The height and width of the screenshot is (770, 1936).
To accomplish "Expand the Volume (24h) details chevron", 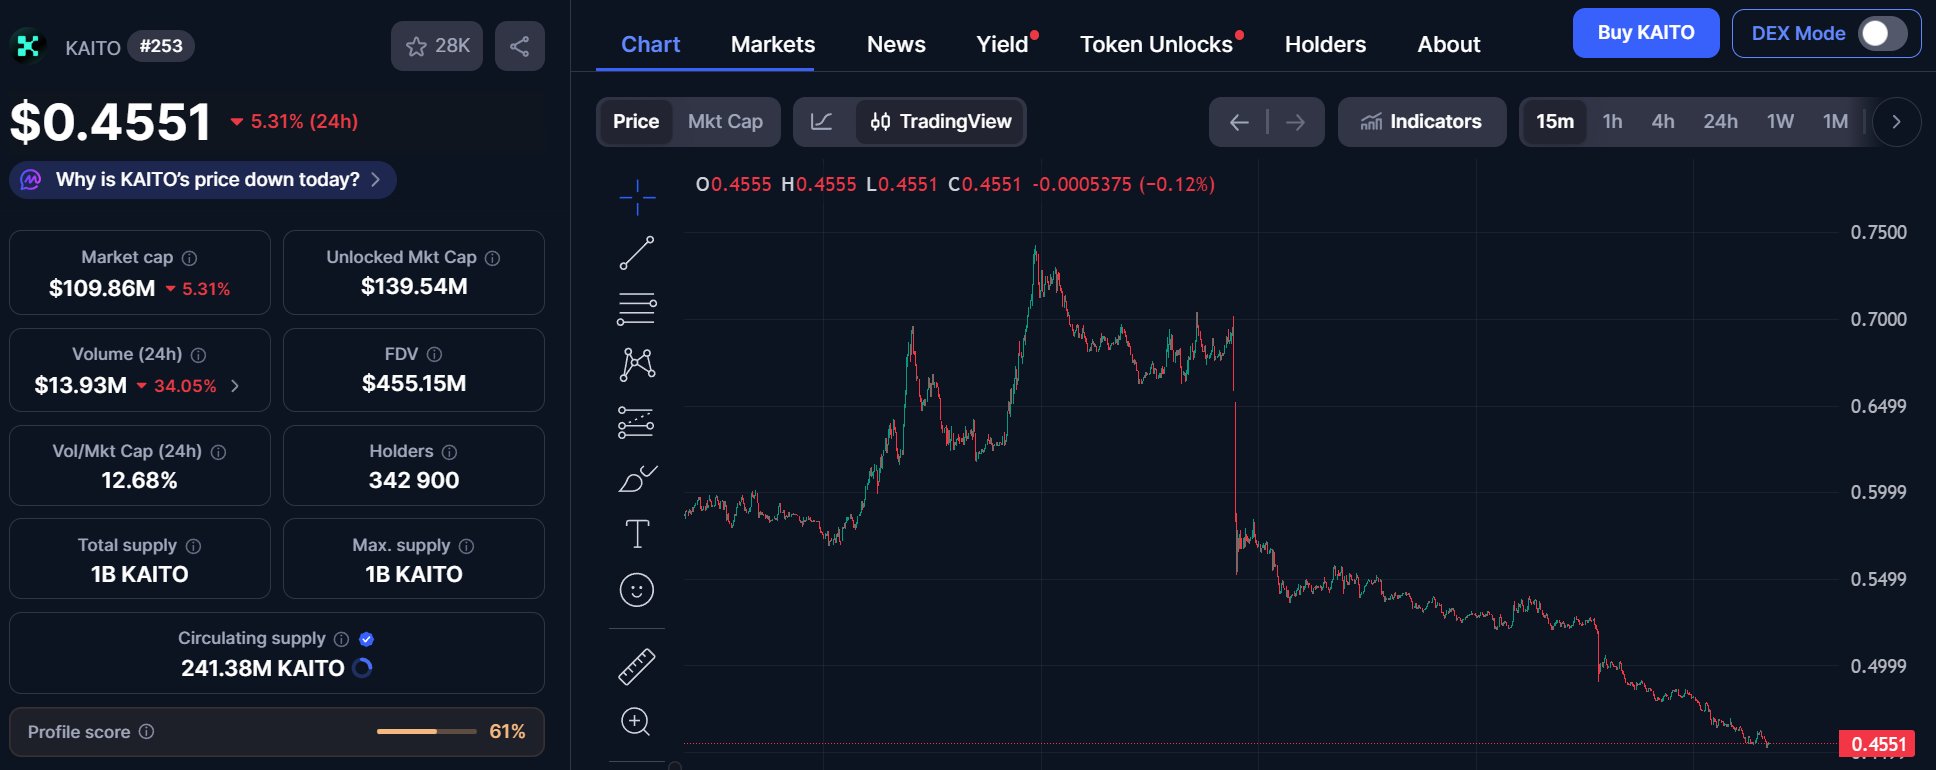I will pyautogui.click(x=235, y=386).
